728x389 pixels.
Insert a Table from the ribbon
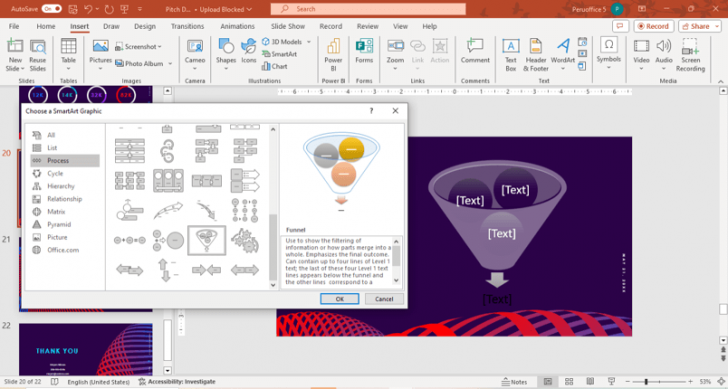point(68,55)
